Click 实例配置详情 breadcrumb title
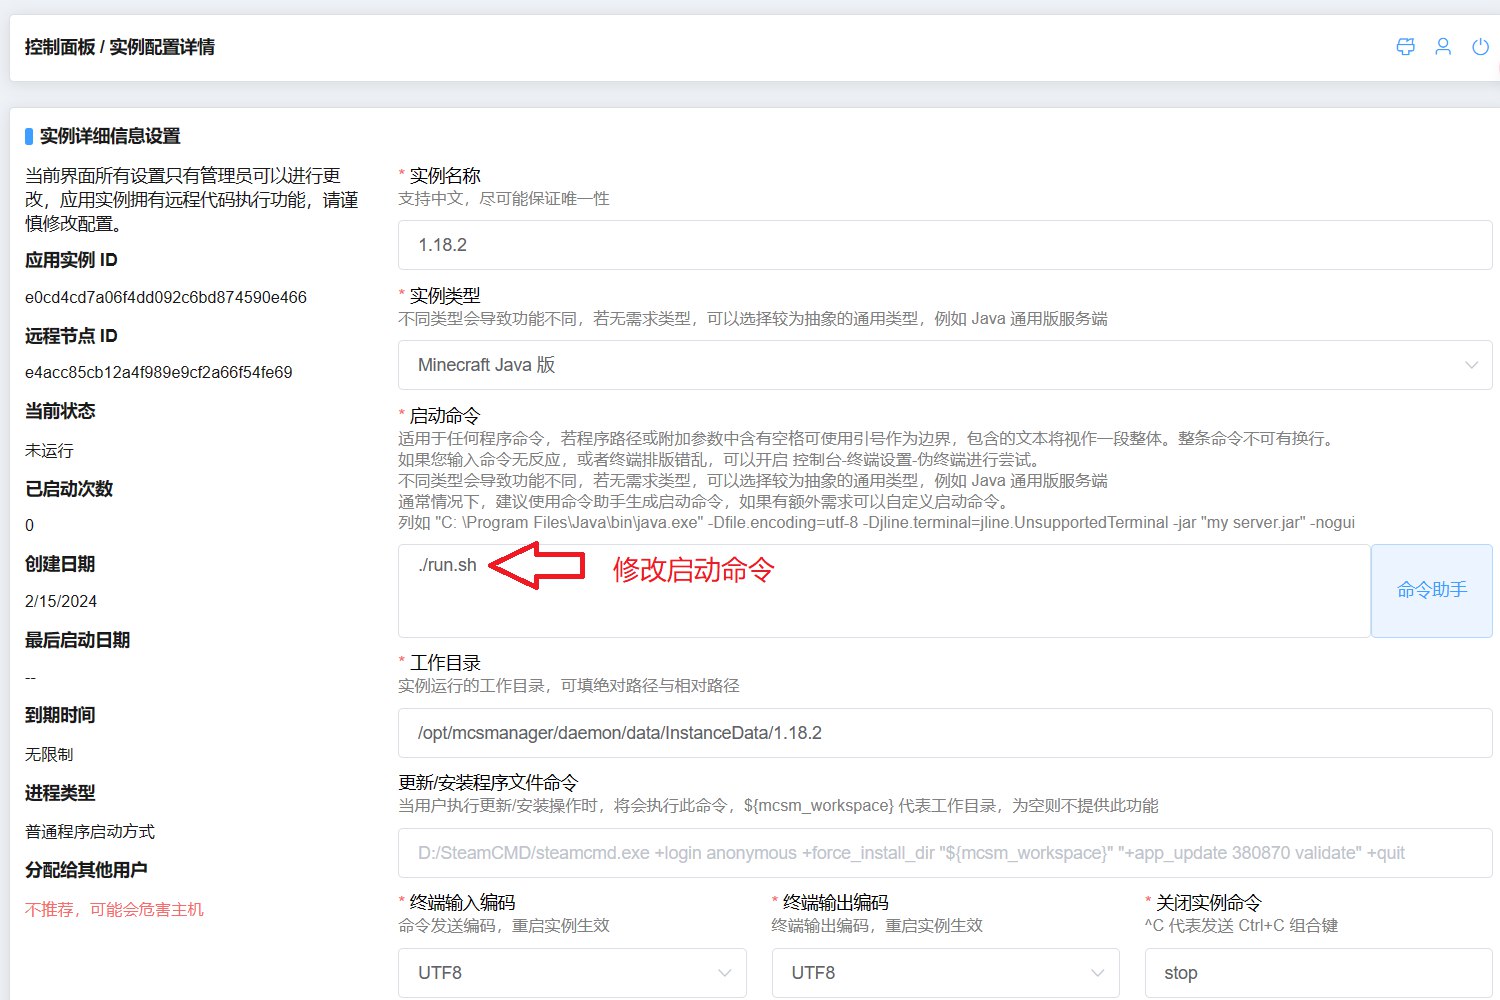 coord(162,47)
